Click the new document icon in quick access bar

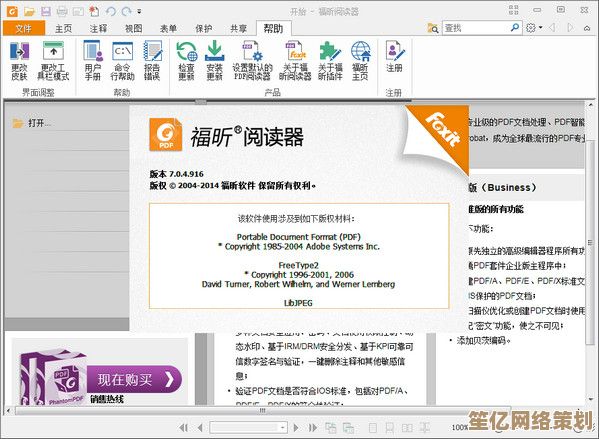pyautogui.click(x=94, y=11)
